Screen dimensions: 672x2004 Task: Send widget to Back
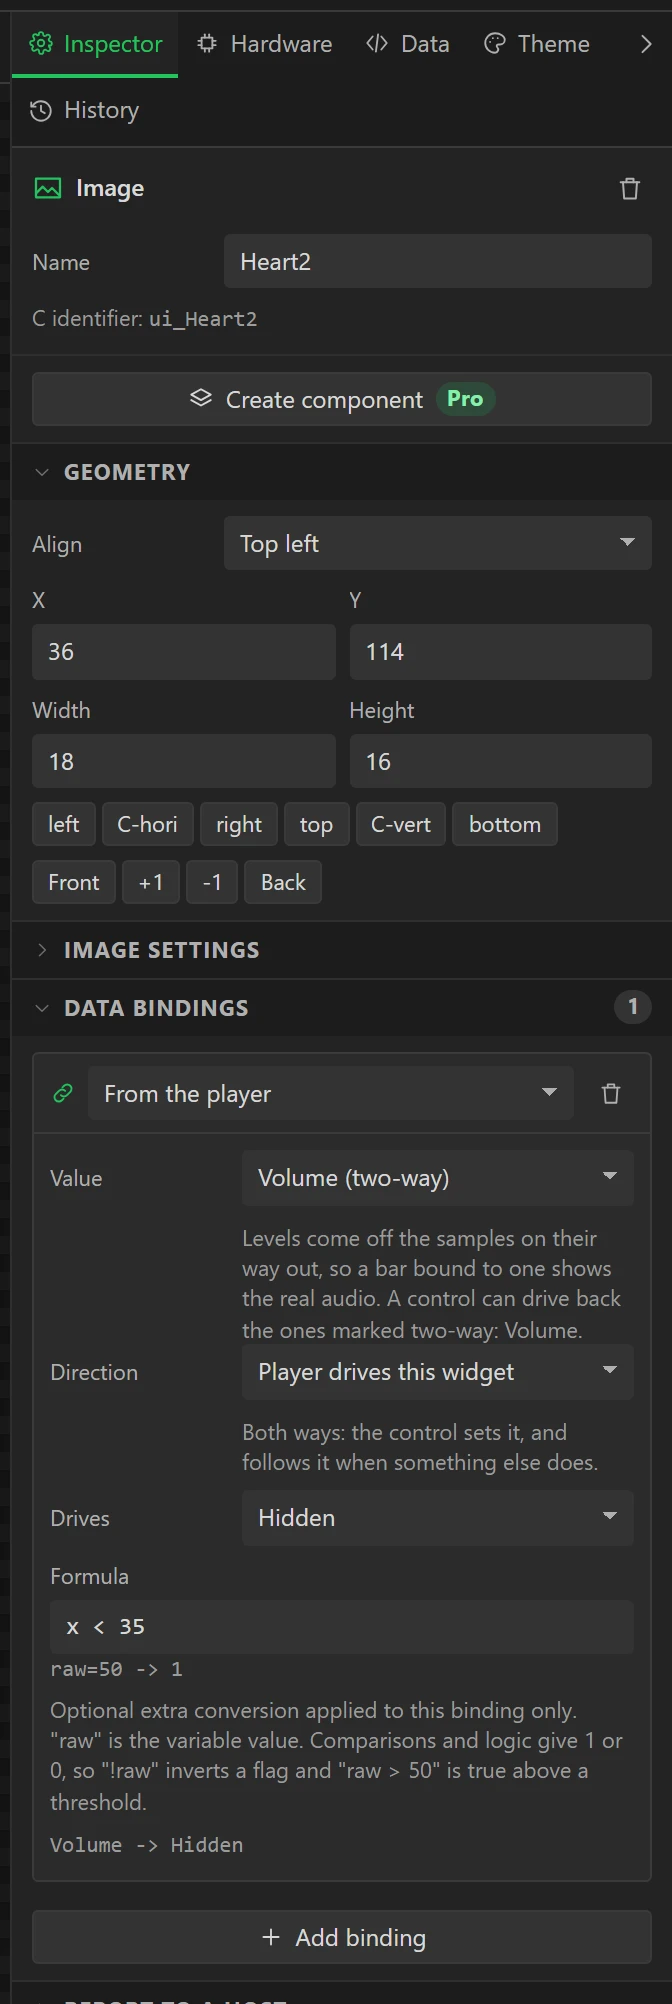[283, 882]
